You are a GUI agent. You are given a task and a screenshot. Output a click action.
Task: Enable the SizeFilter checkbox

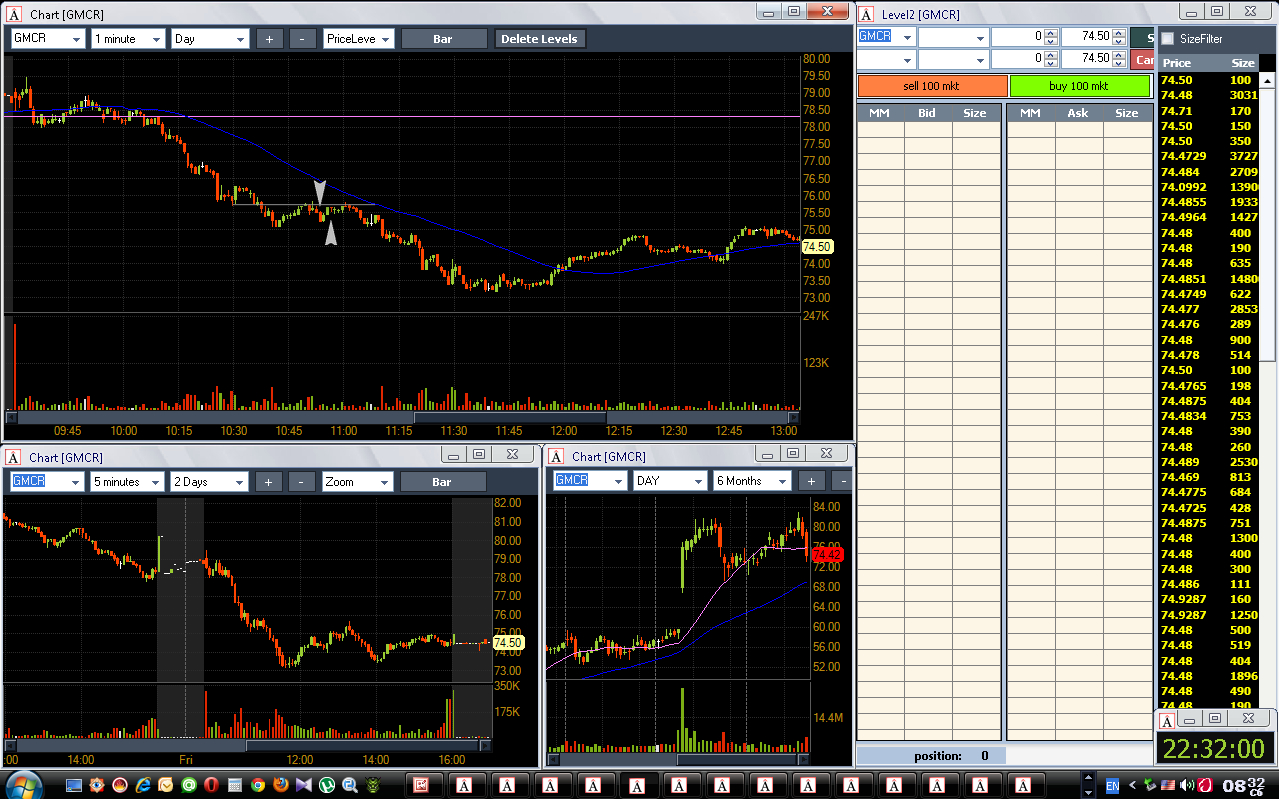pyautogui.click(x=1167, y=39)
